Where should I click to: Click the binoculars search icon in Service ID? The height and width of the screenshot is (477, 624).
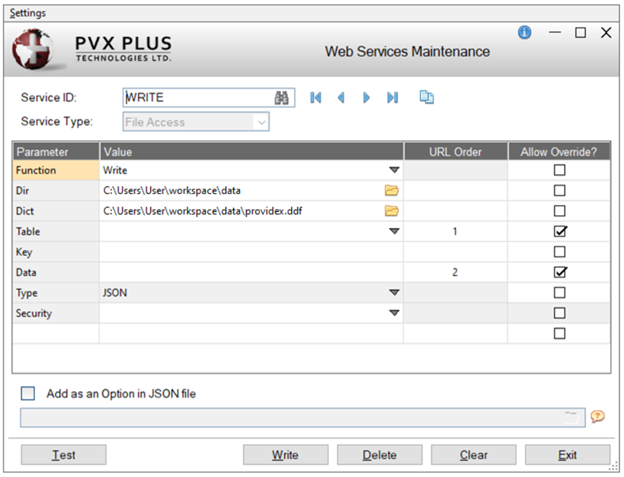coord(282,98)
